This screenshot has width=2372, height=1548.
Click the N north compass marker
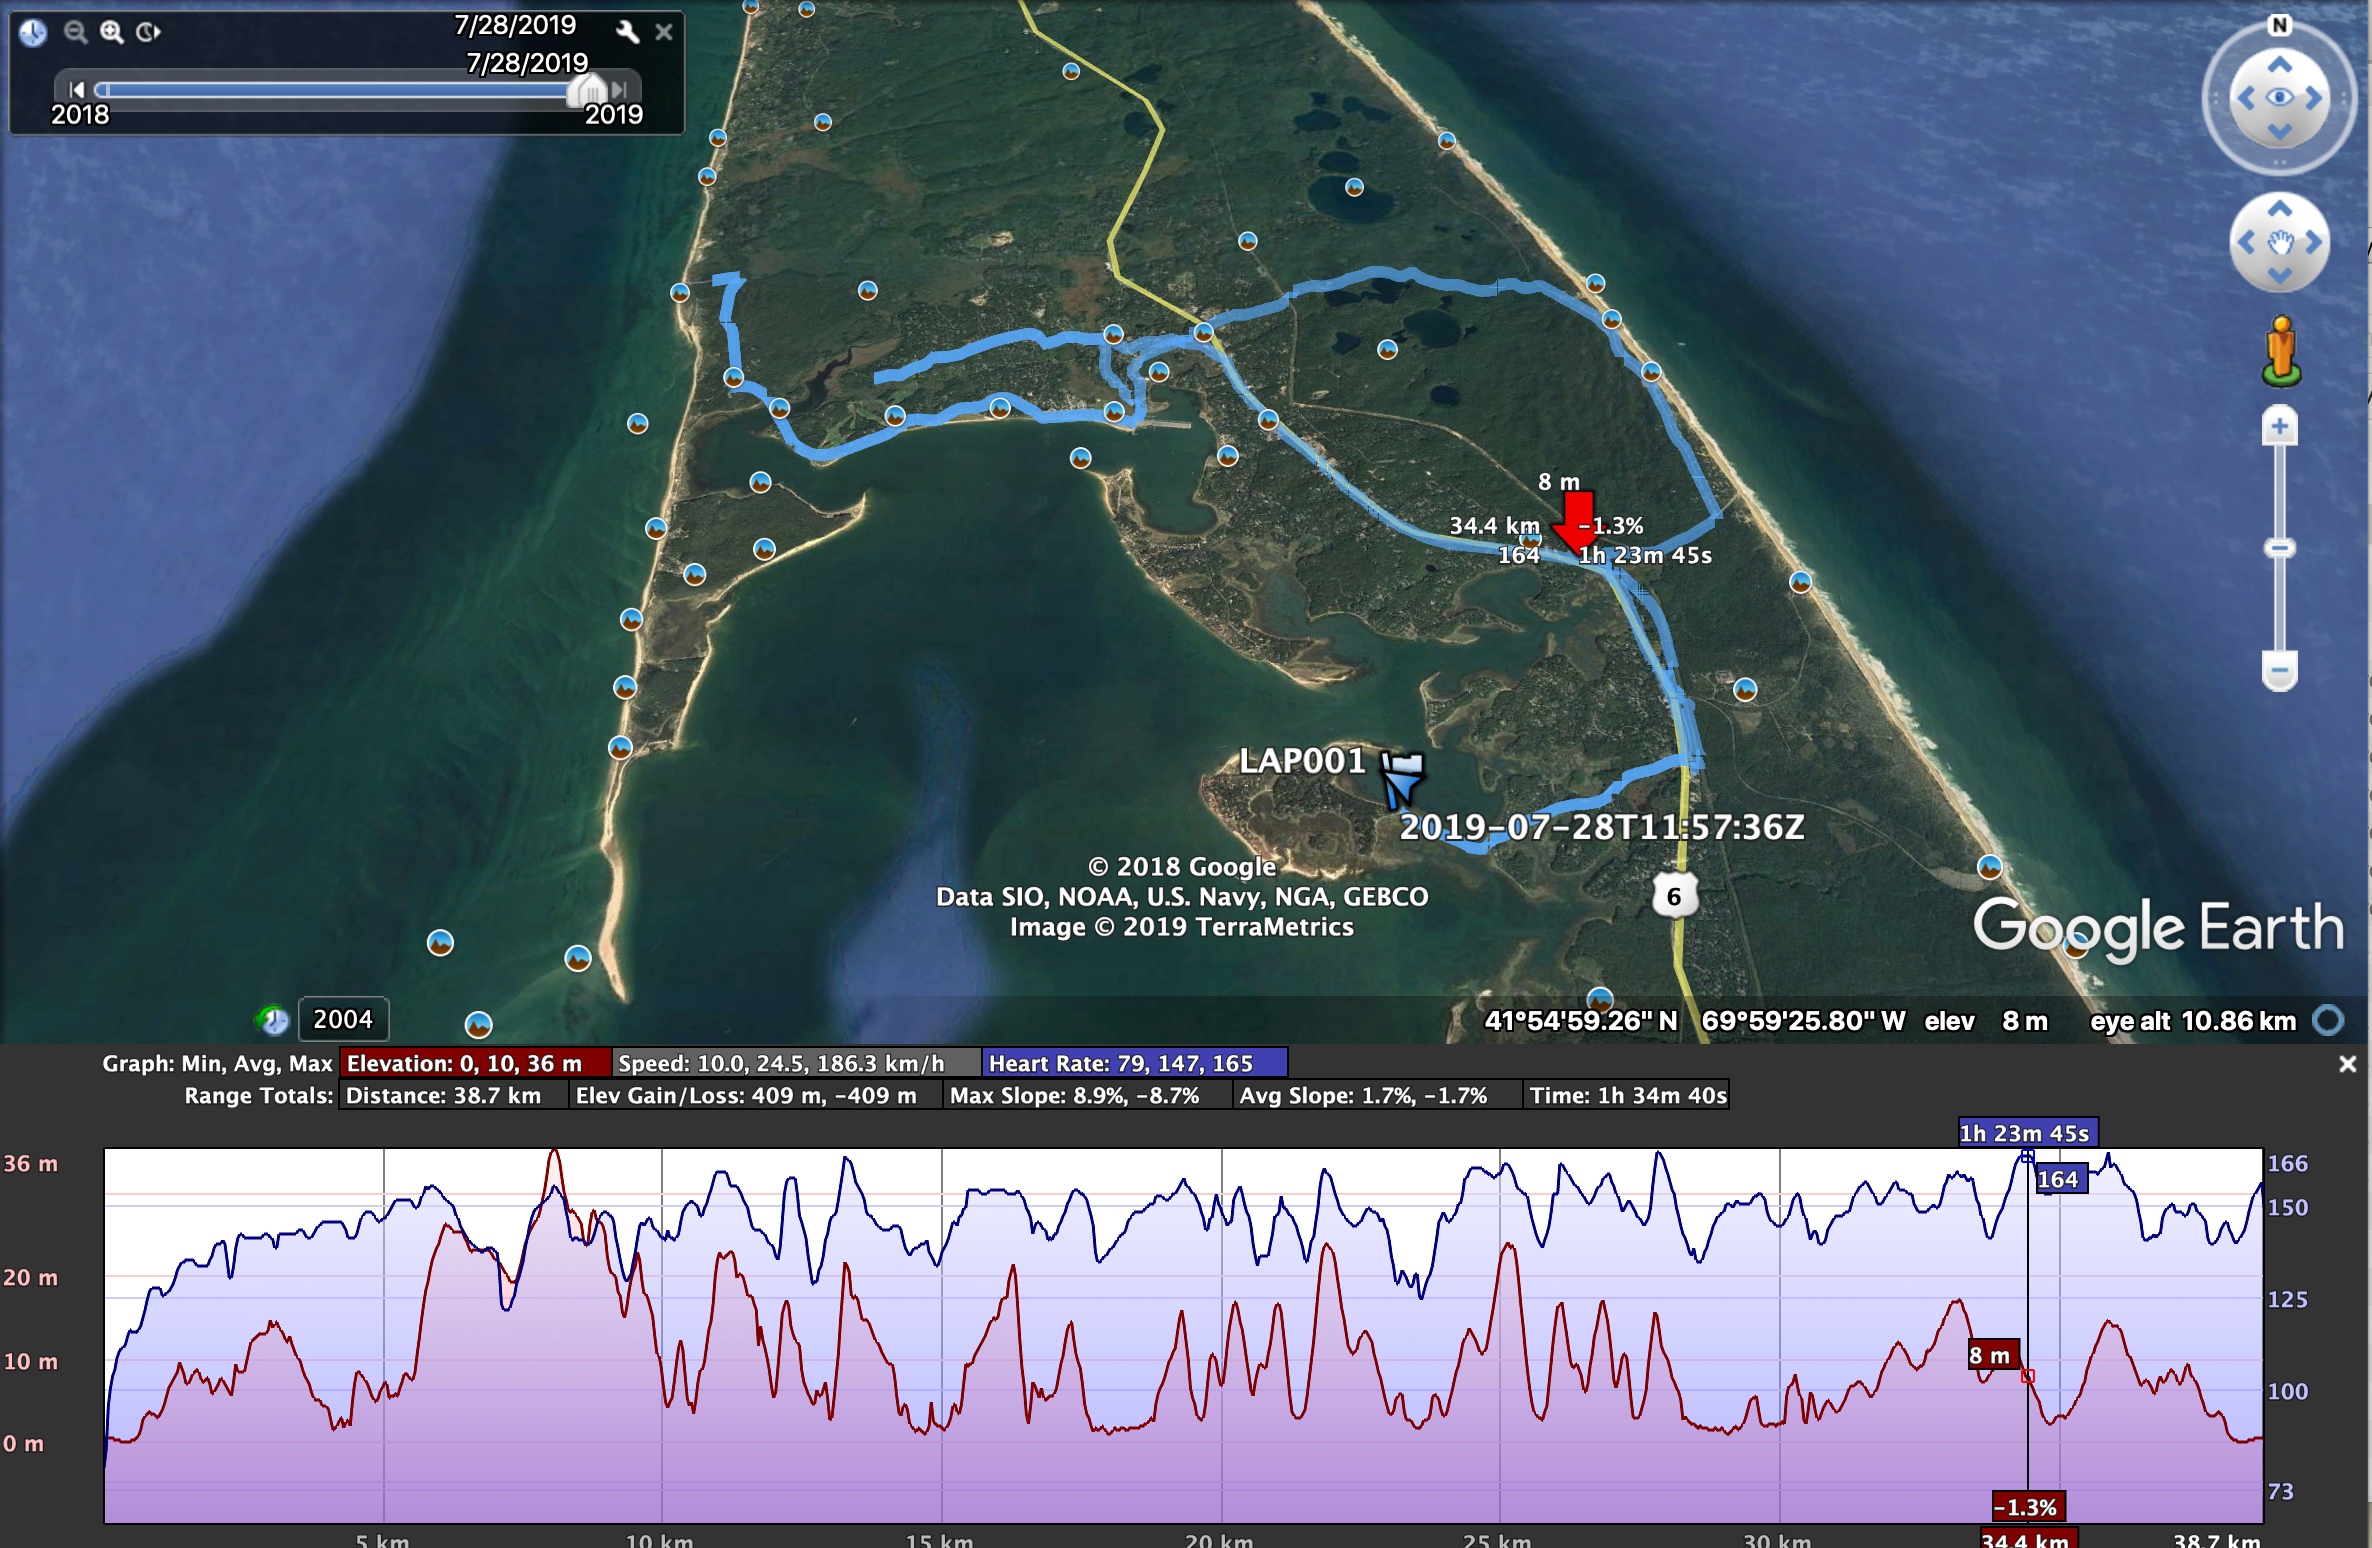pos(2279,25)
